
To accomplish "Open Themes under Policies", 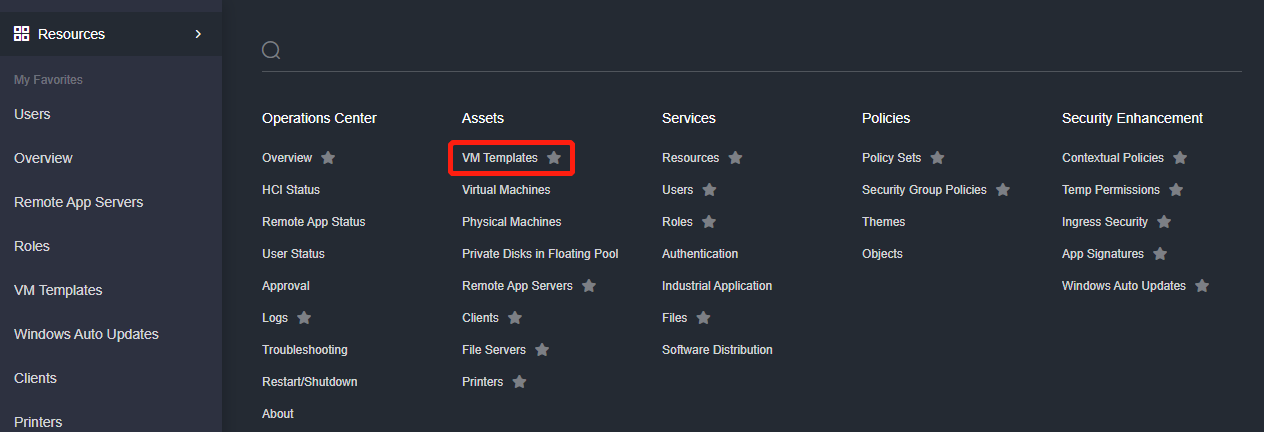I will 883,222.
